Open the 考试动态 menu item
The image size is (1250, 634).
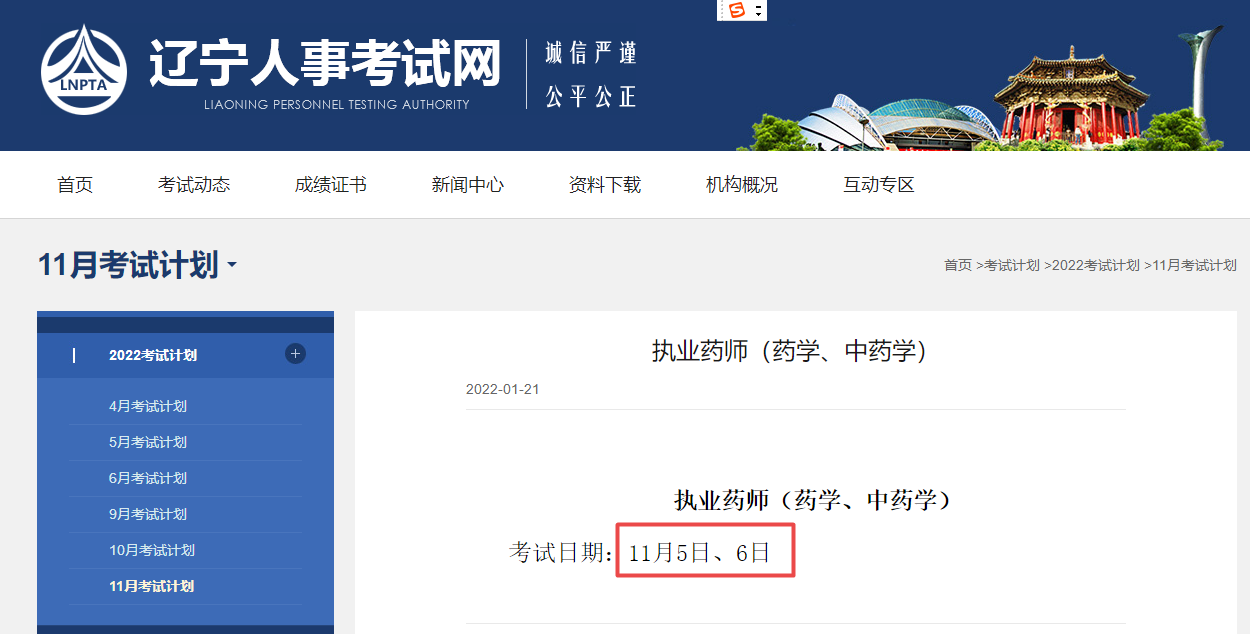tap(194, 185)
